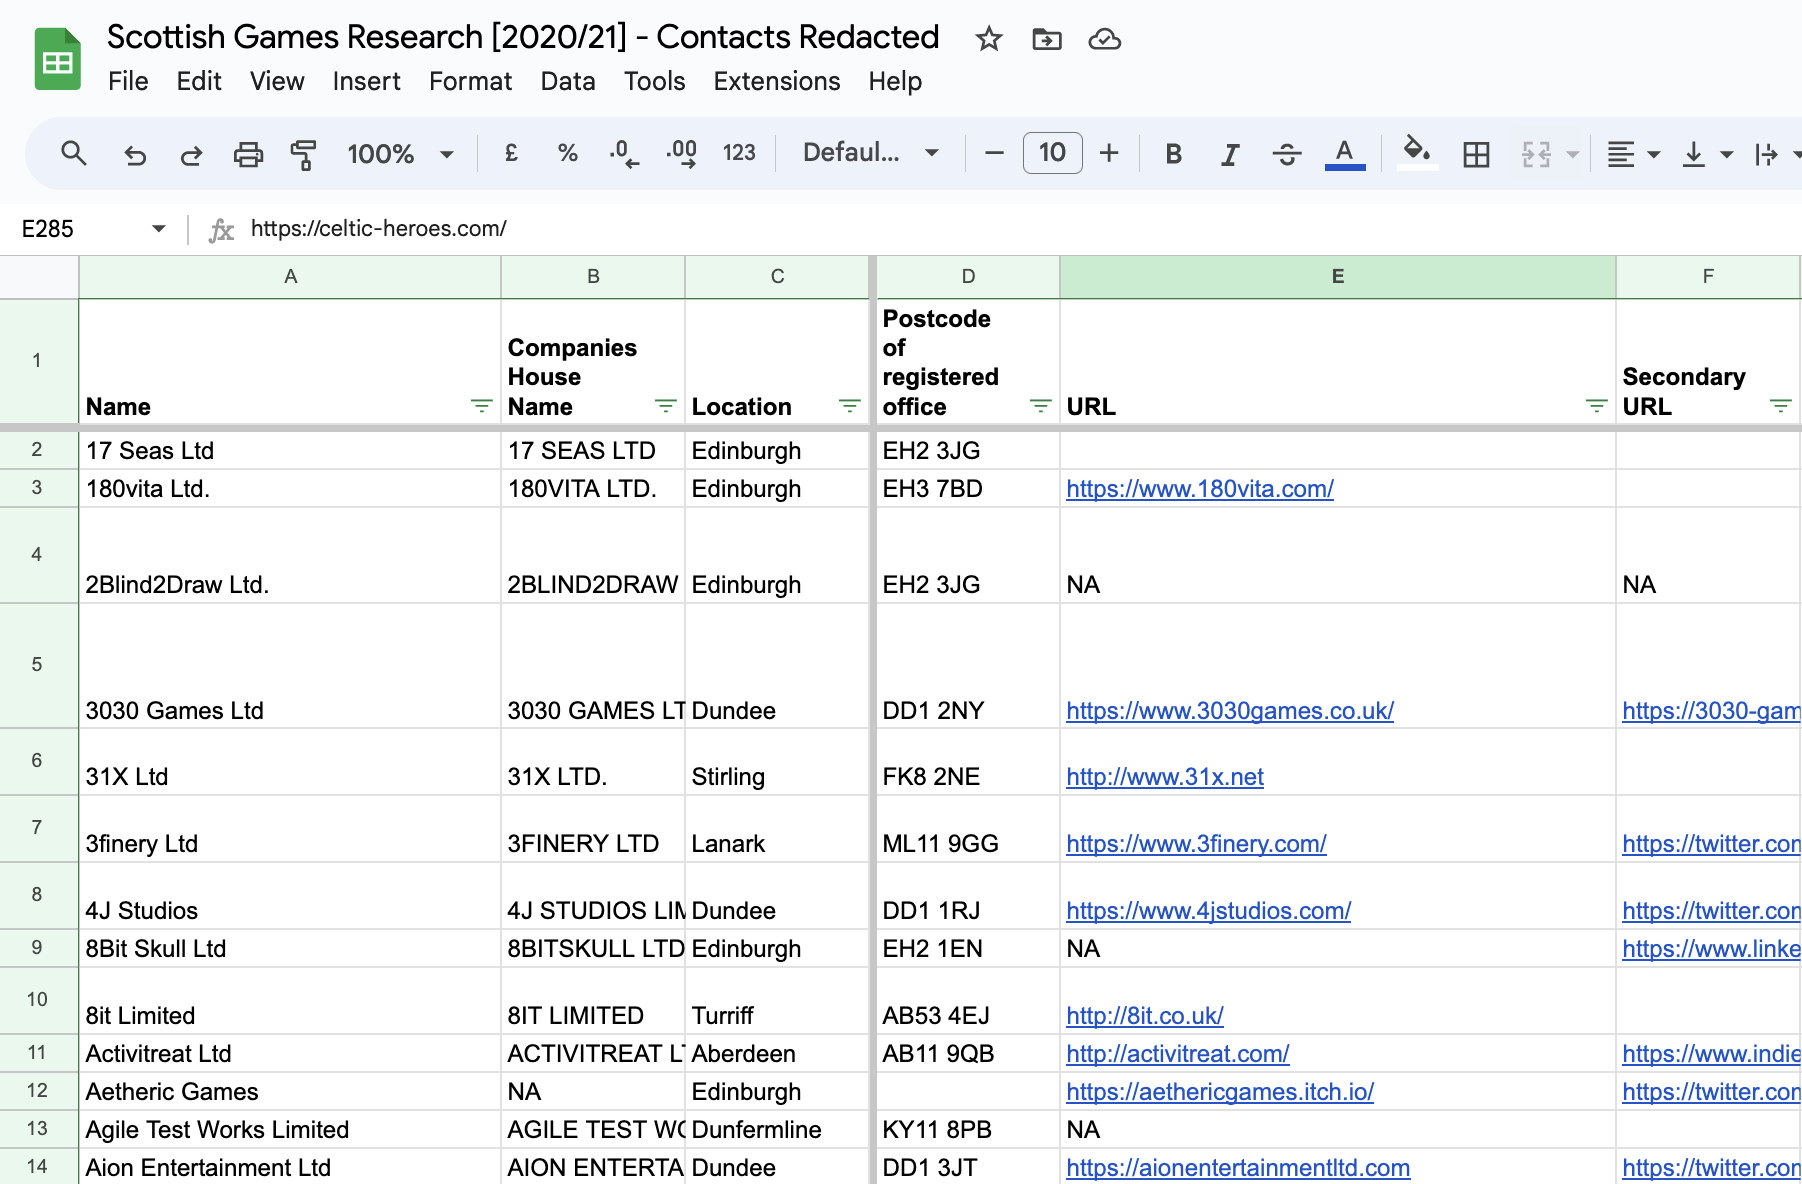Format cell as percent
The height and width of the screenshot is (1184, 1802).
click(568, 153)
